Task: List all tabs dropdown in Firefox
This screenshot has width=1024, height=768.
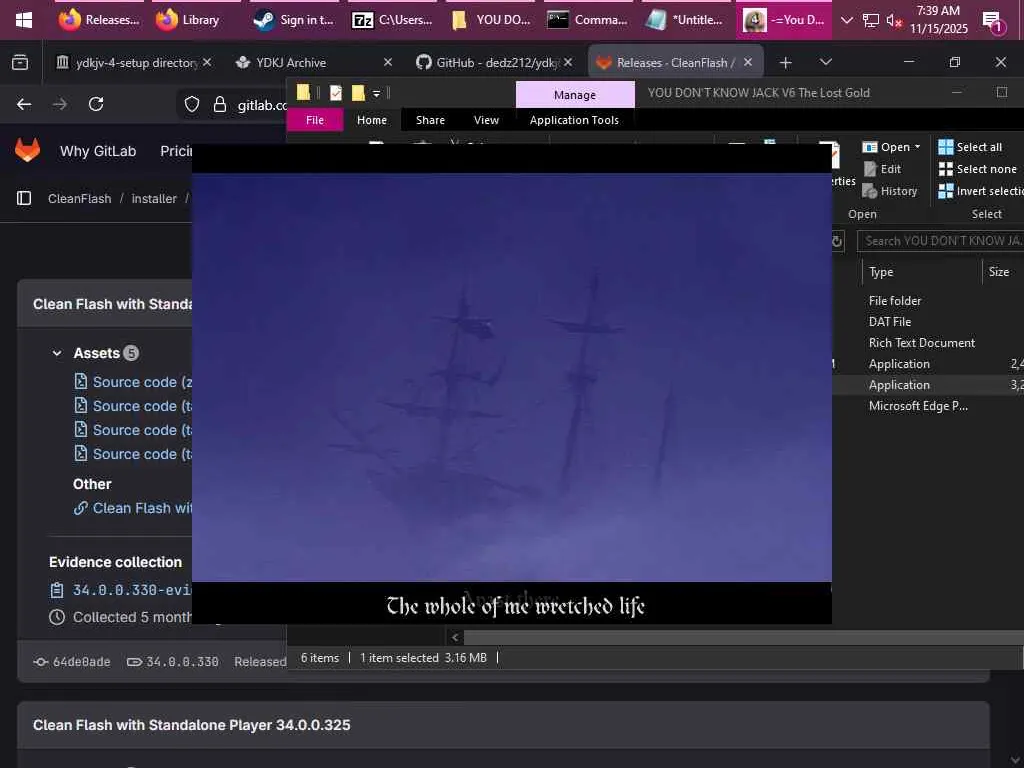Action: (x=825, y=62)
